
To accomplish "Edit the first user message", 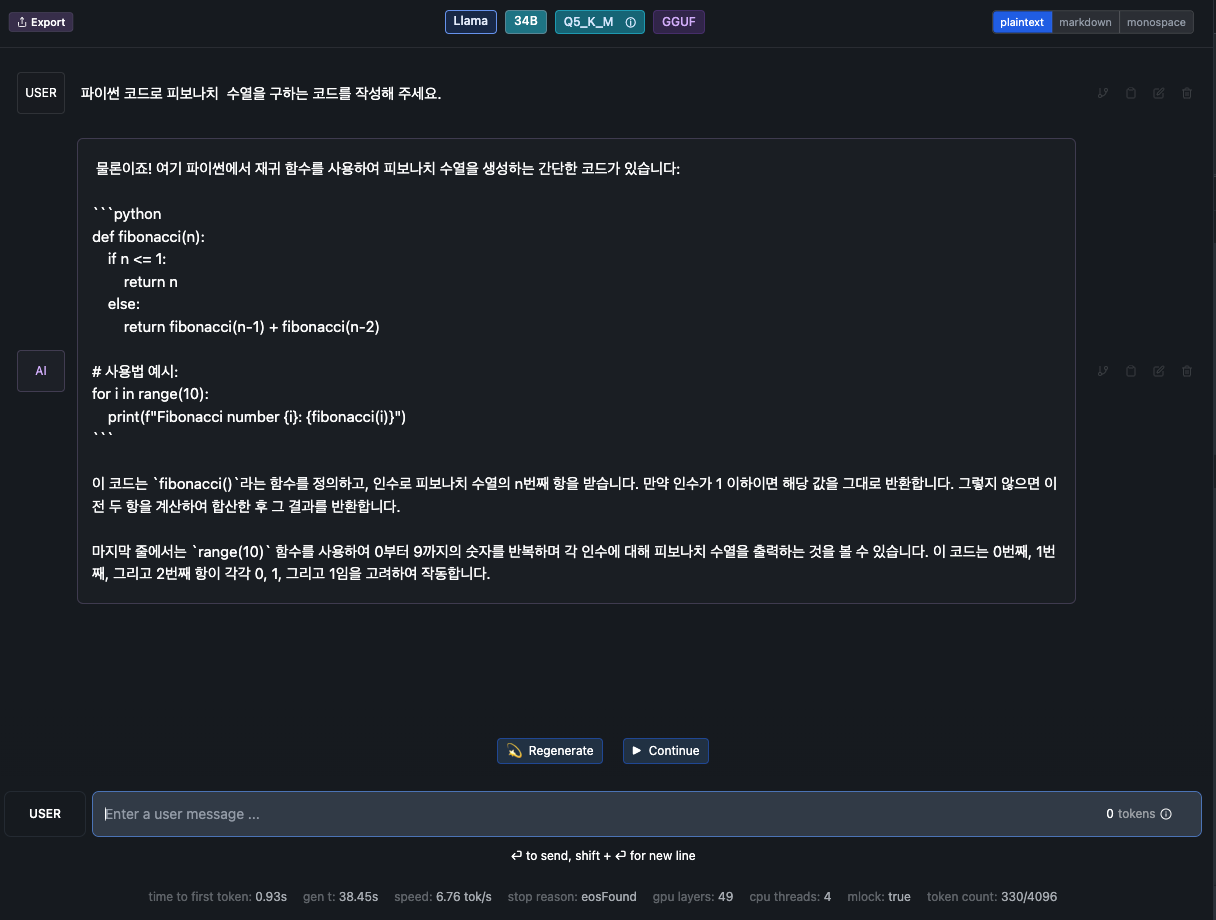I will tap(1159, 93).
